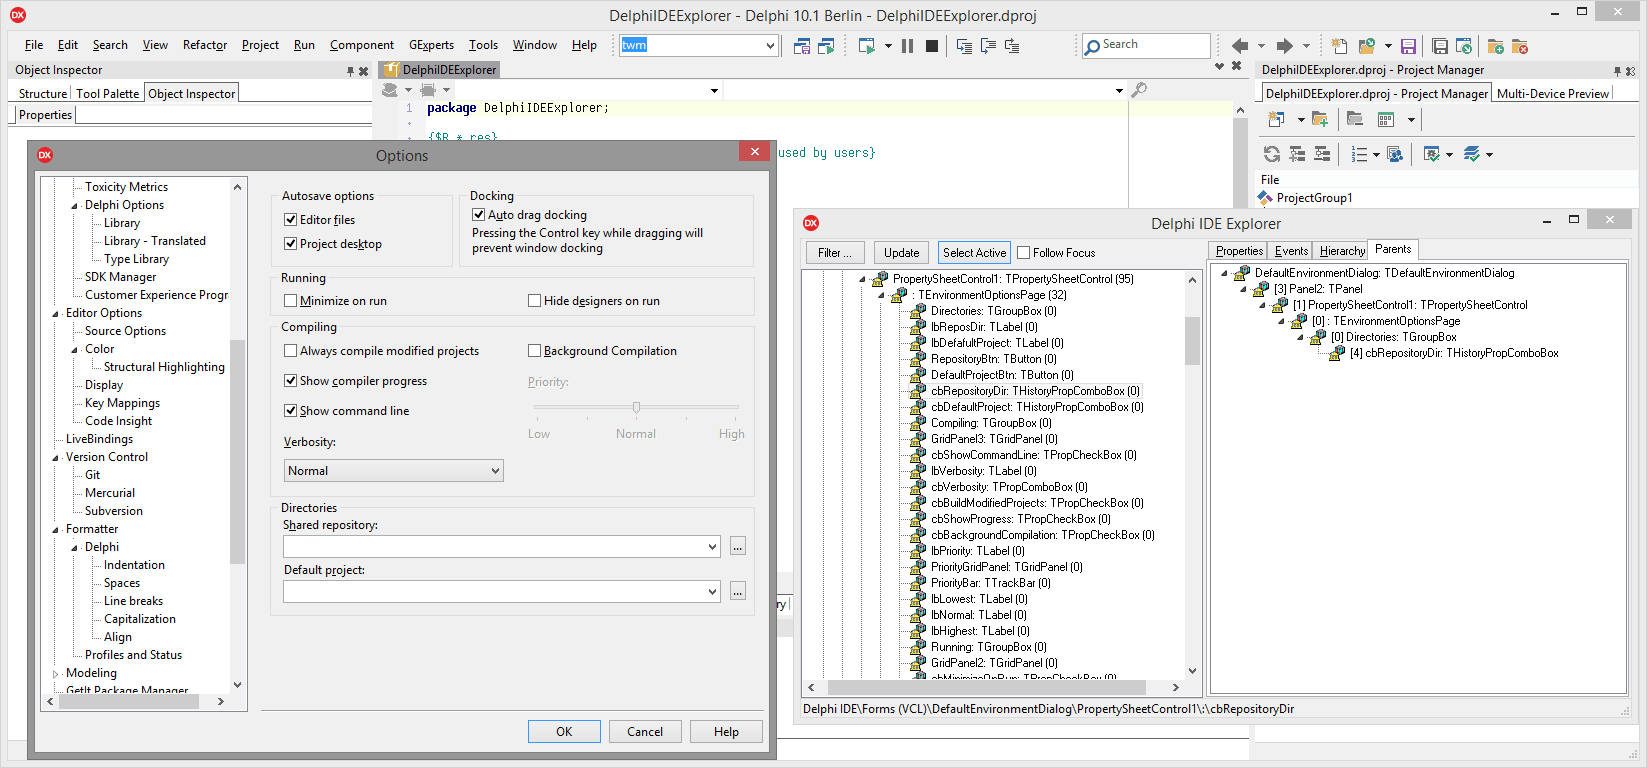Open the Component menu

coord(362,45)
